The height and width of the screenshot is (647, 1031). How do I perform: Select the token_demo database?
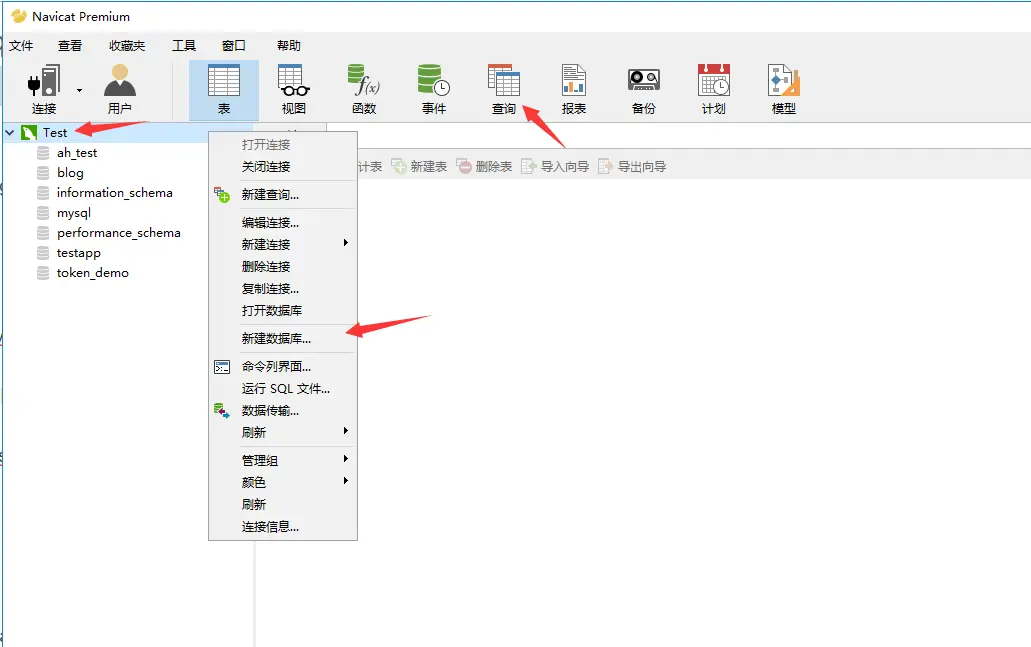point(93,273)
